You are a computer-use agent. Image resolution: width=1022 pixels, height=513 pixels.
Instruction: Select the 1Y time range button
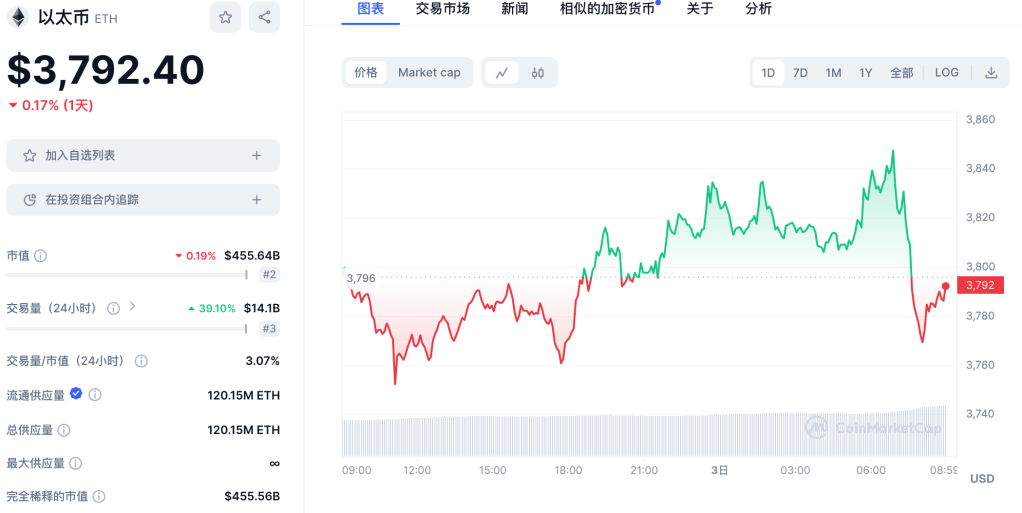point(866,72)
